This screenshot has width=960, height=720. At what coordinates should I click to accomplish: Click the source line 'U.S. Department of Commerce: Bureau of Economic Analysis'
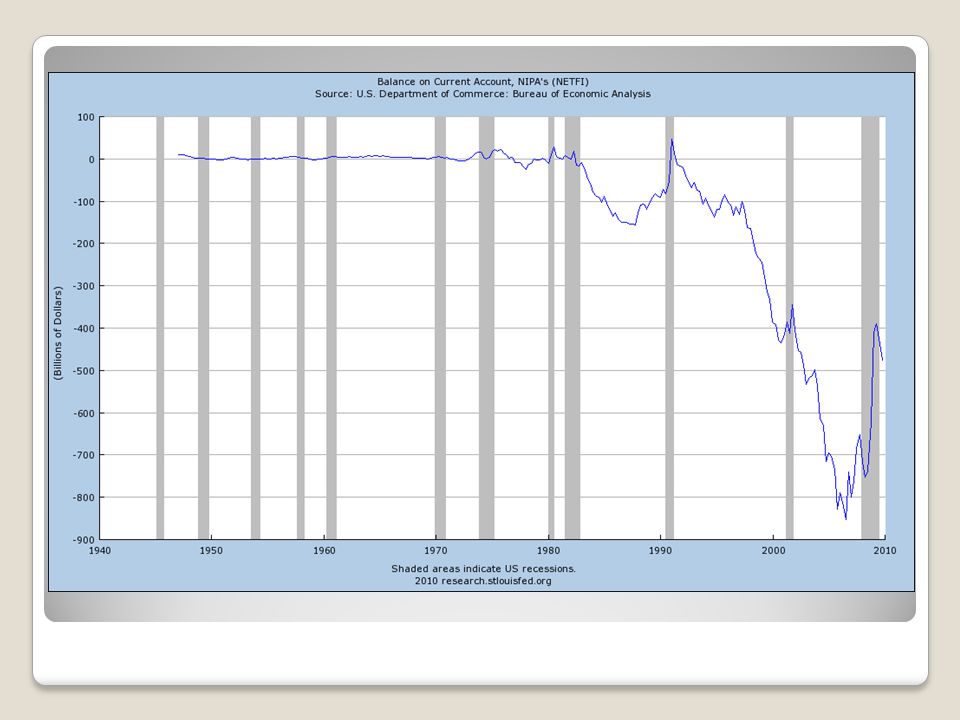coord(503,94)
